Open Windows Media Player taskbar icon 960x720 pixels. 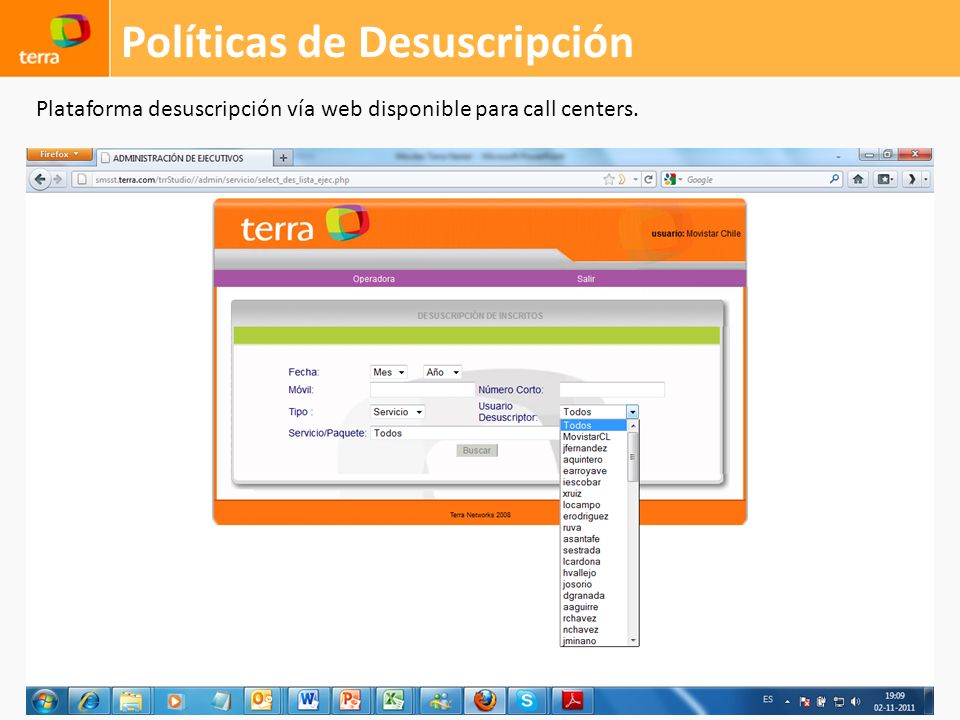174,701
